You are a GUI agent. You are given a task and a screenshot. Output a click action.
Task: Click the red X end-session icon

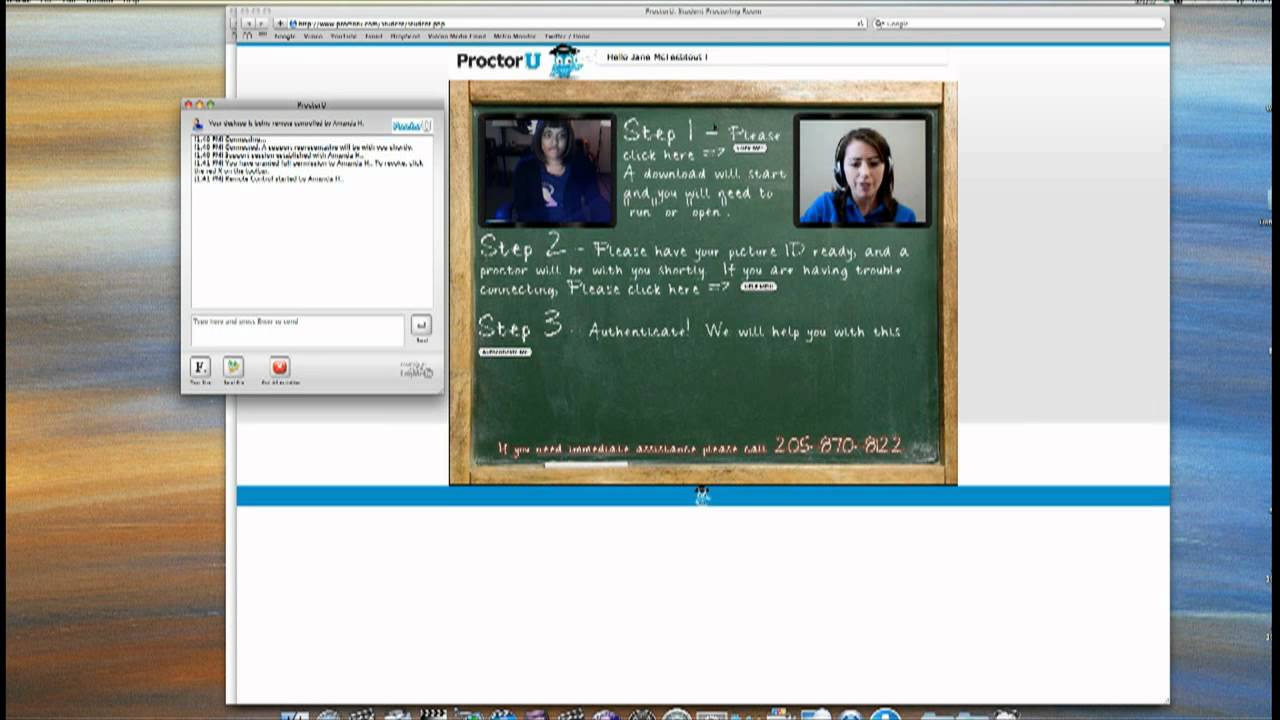click(x=280, y=367)
